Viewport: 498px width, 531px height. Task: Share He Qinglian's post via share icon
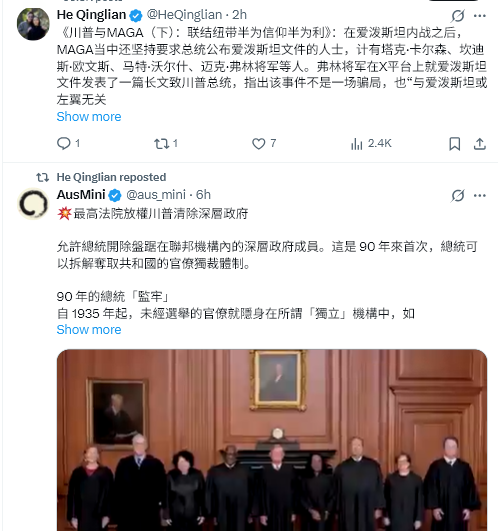pos(480,144)
